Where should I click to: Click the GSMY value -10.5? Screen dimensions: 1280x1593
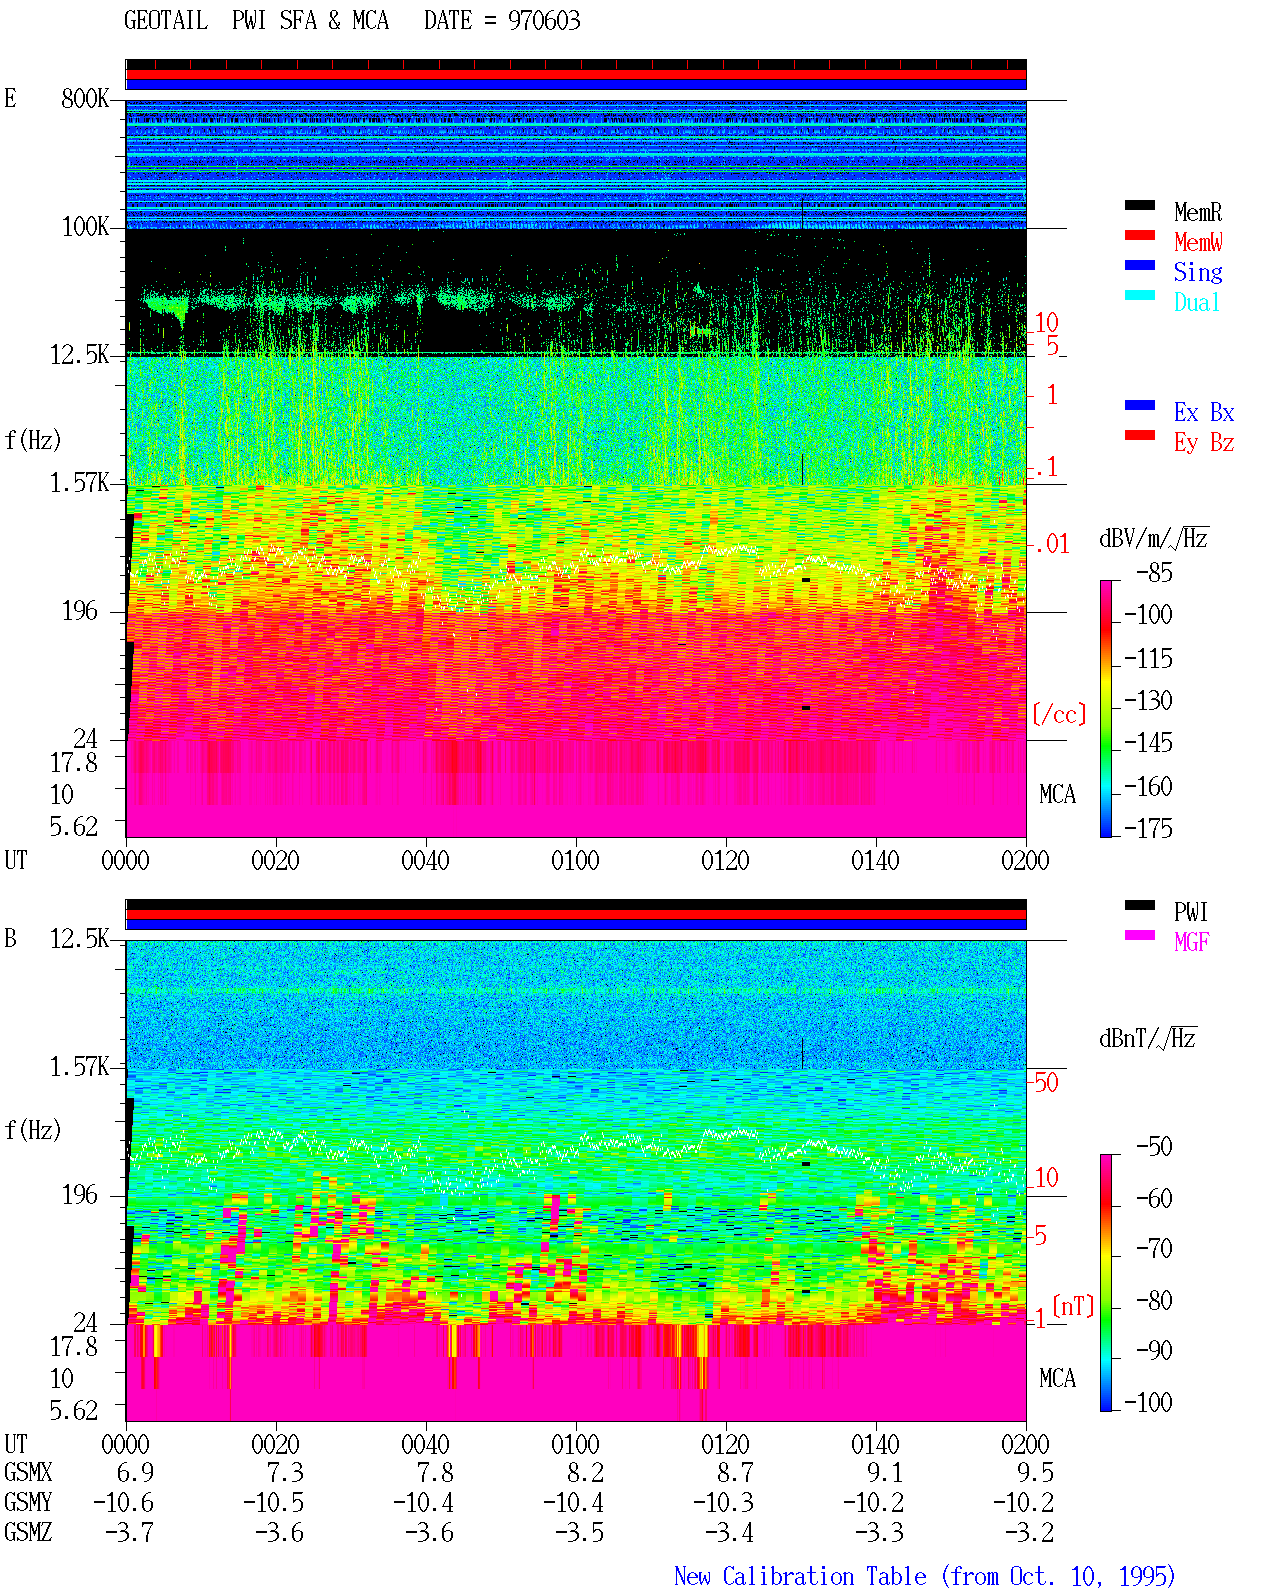coord(274,1503)
